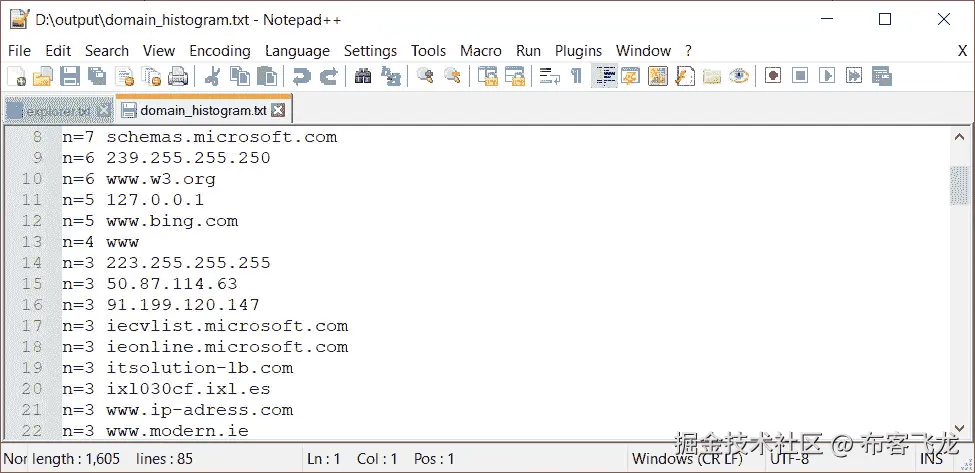Click the Print toolbar icon
Screen dimensions: 975x473
tap(178, 76)
